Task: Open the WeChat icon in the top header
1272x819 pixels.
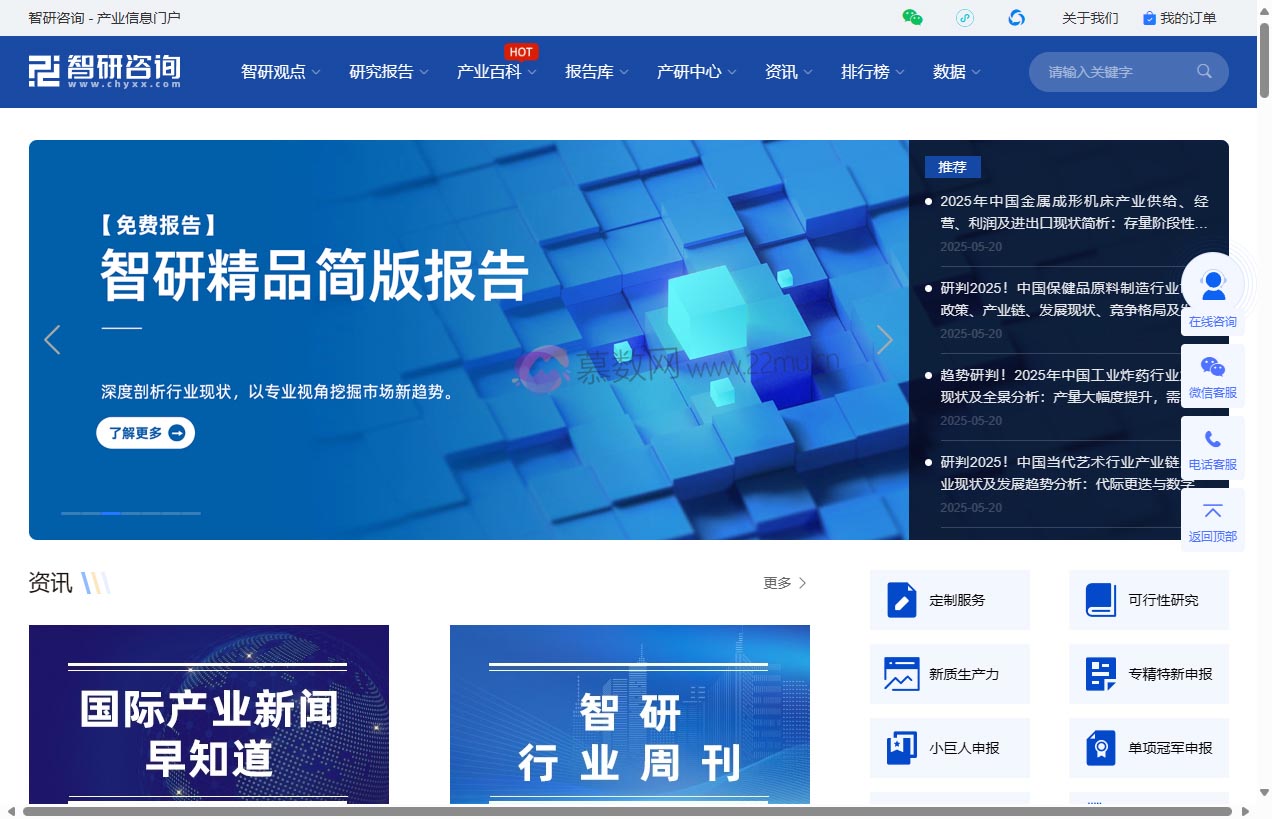Action: pos(911,17)
